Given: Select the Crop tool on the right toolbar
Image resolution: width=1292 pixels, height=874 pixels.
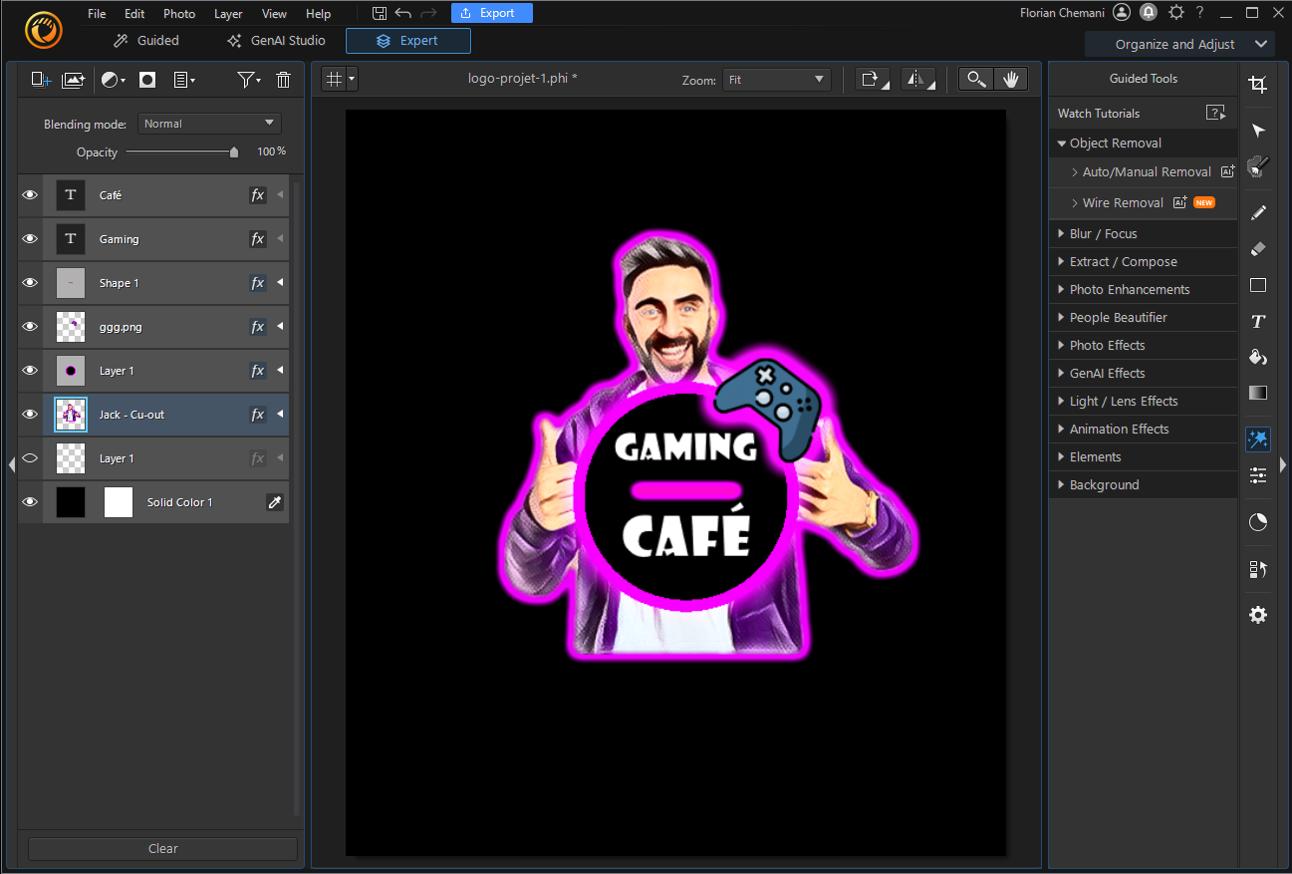Looking at the screenshot, I should click(1257, 84).
